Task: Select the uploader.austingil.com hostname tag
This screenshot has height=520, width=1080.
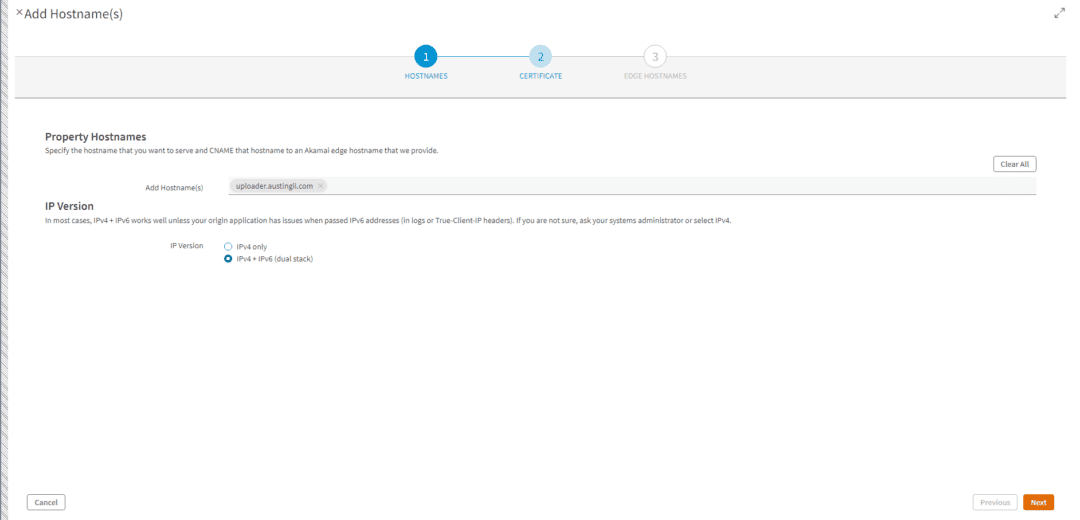Action: [x=274, y=186]
